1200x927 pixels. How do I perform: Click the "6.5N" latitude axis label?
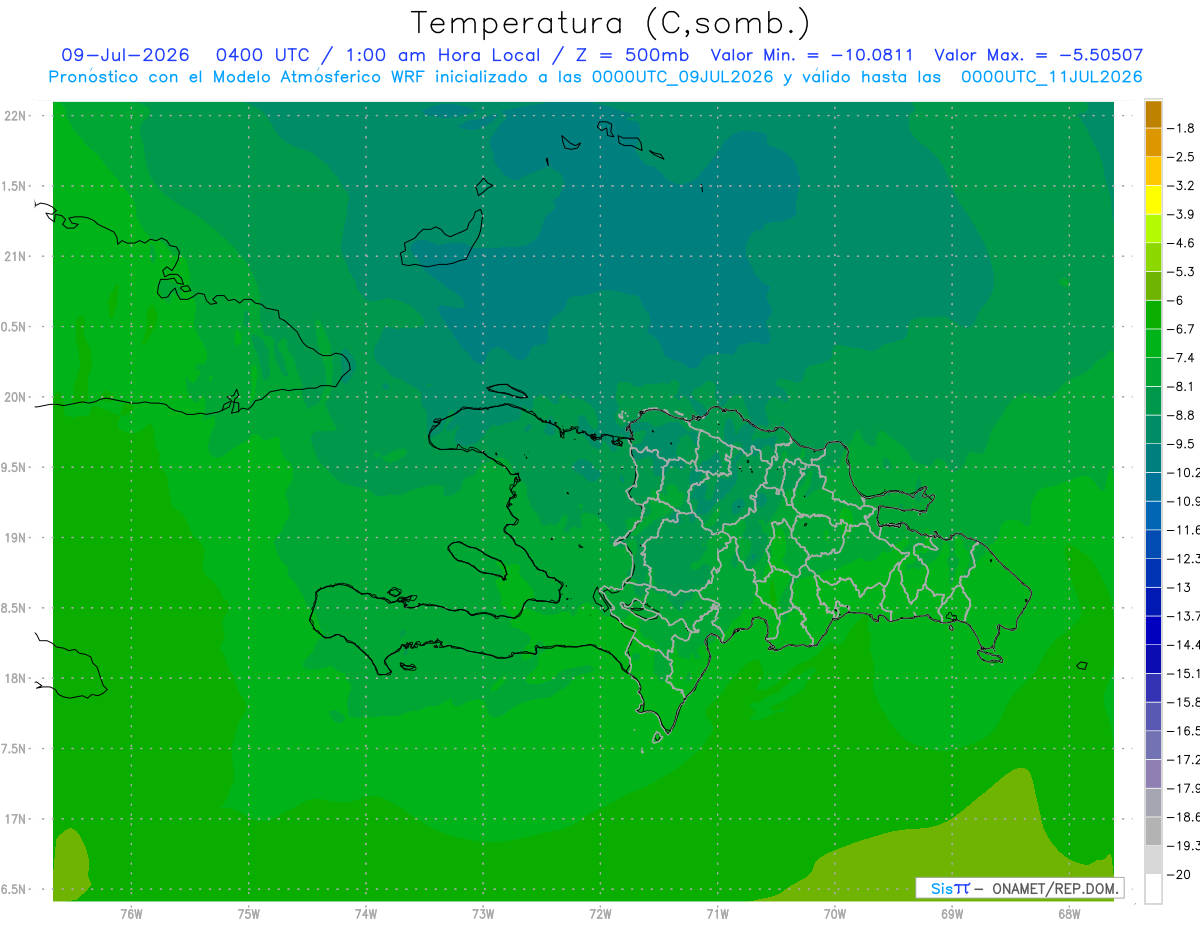15,889
